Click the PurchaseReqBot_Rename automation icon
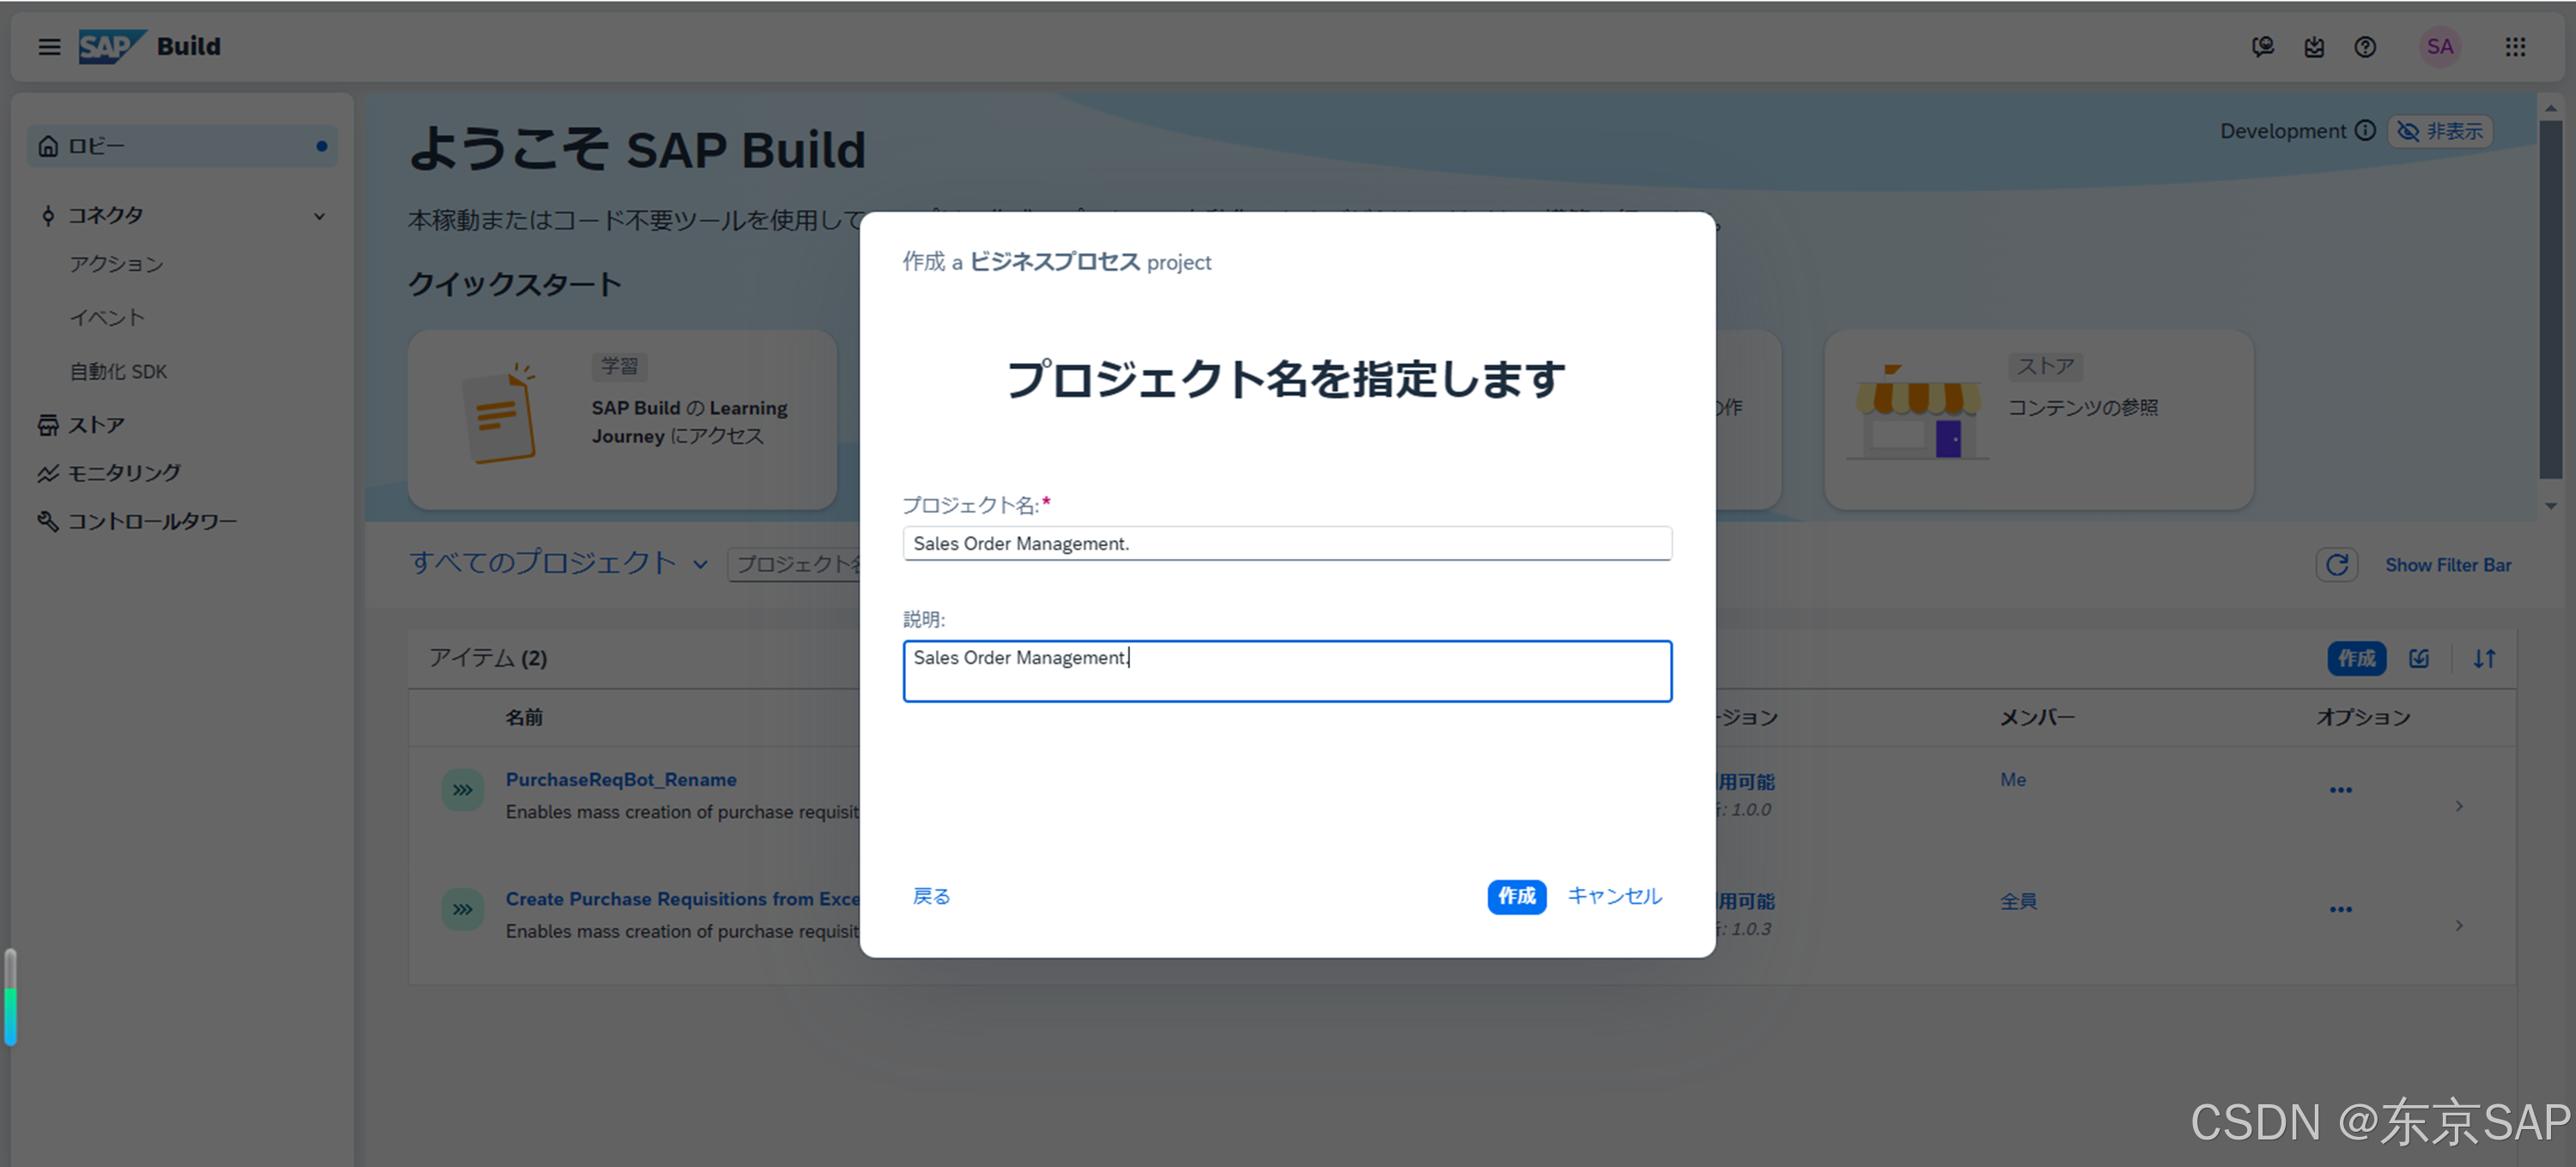This screenshot has width=2576, height=1167. (x=462, y=790)
